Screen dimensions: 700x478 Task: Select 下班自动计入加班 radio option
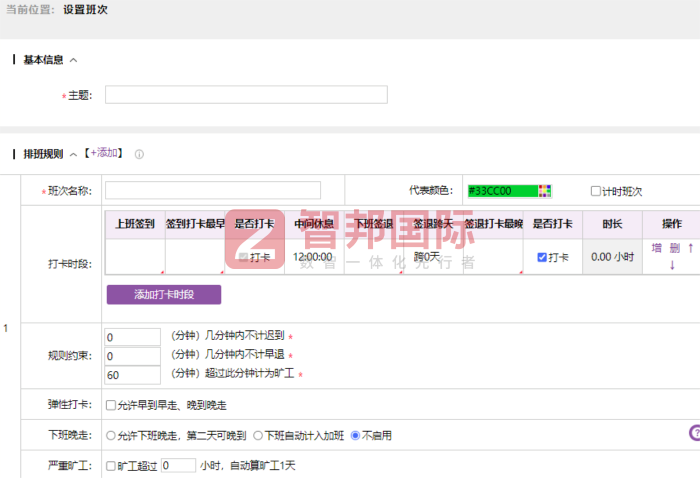point(258,435)
